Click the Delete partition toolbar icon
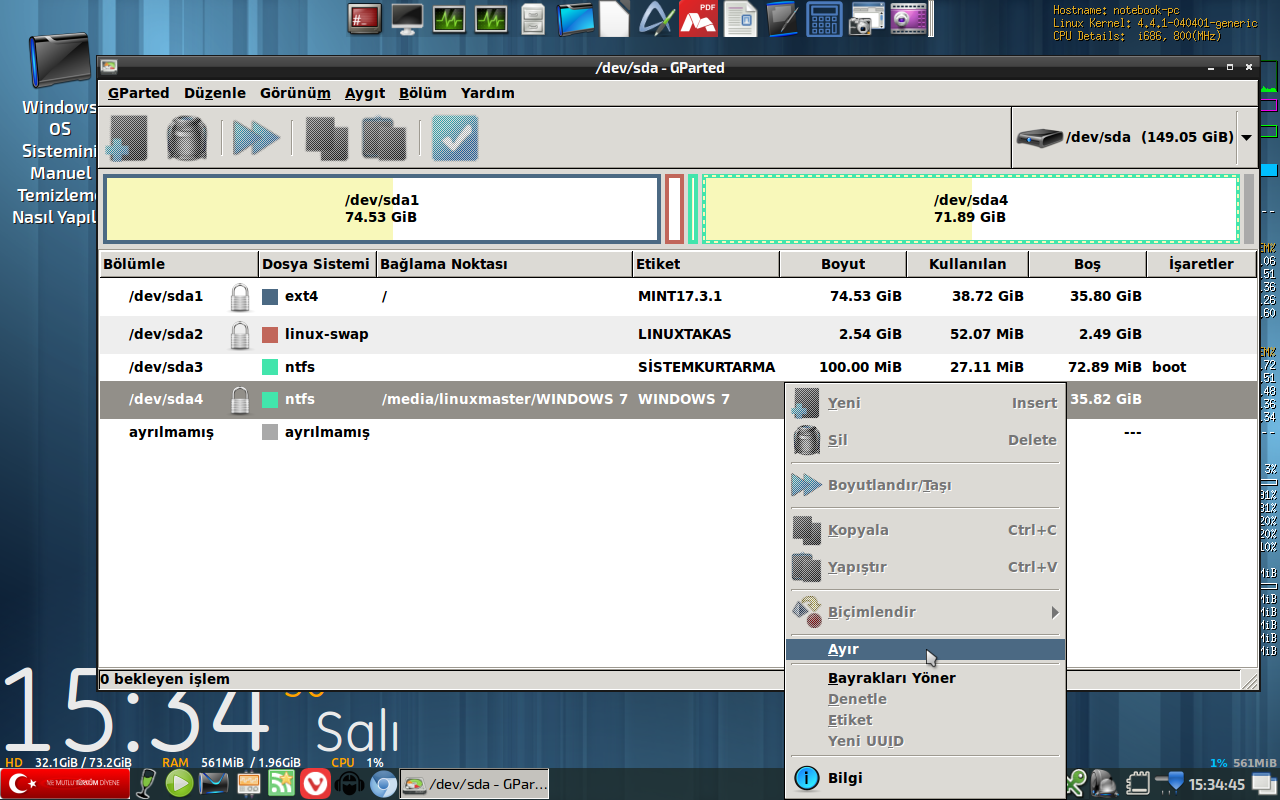The height and width of the screenshot is (800, 1280). click(x=187, y=138)
